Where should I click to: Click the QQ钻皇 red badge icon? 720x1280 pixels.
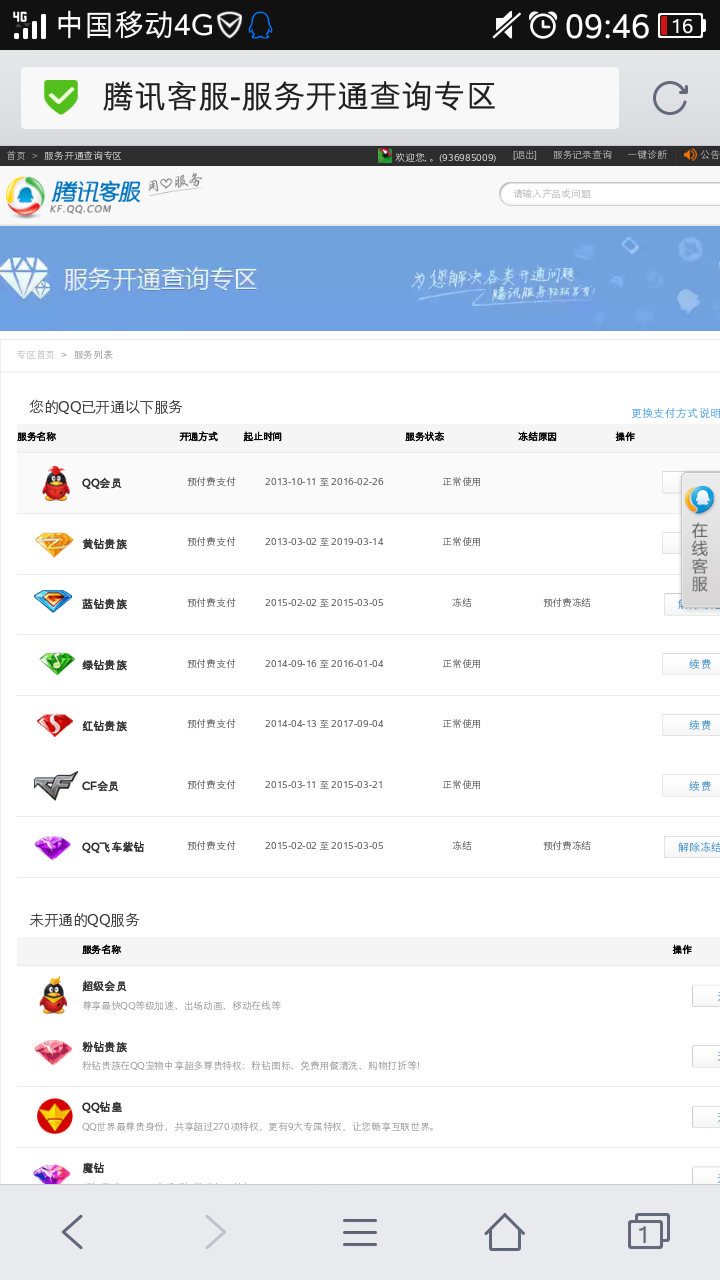pyautogui.click(x=55, y=1116)
